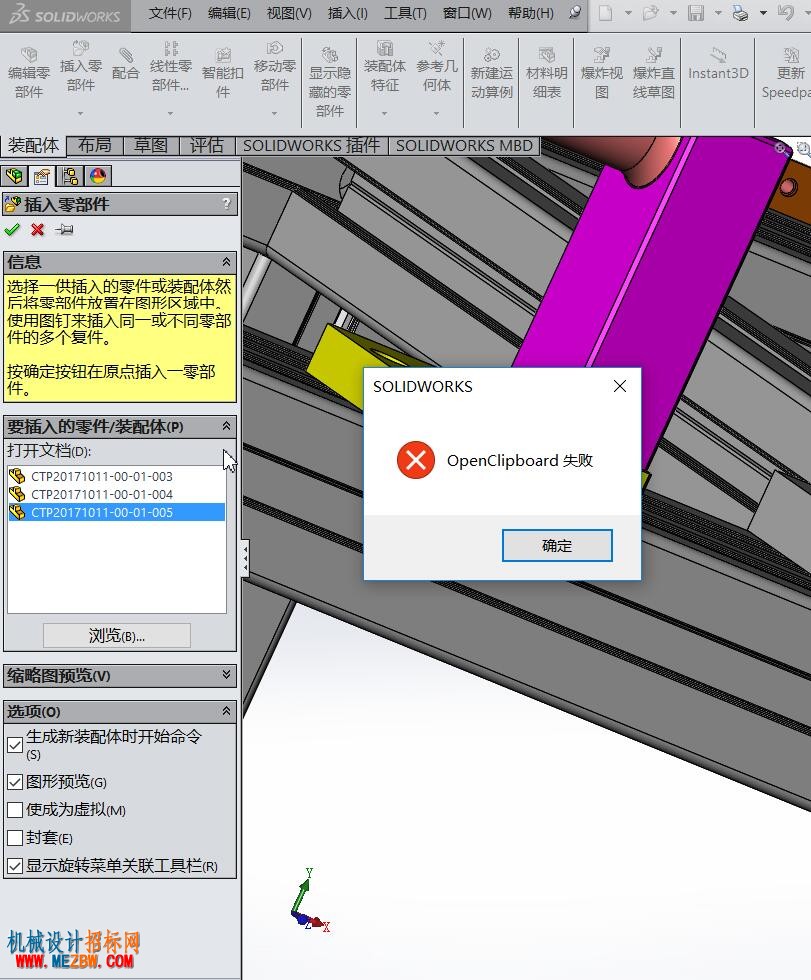
Task: Click the Reference Geometry icon
Action: tap(437, 48)
